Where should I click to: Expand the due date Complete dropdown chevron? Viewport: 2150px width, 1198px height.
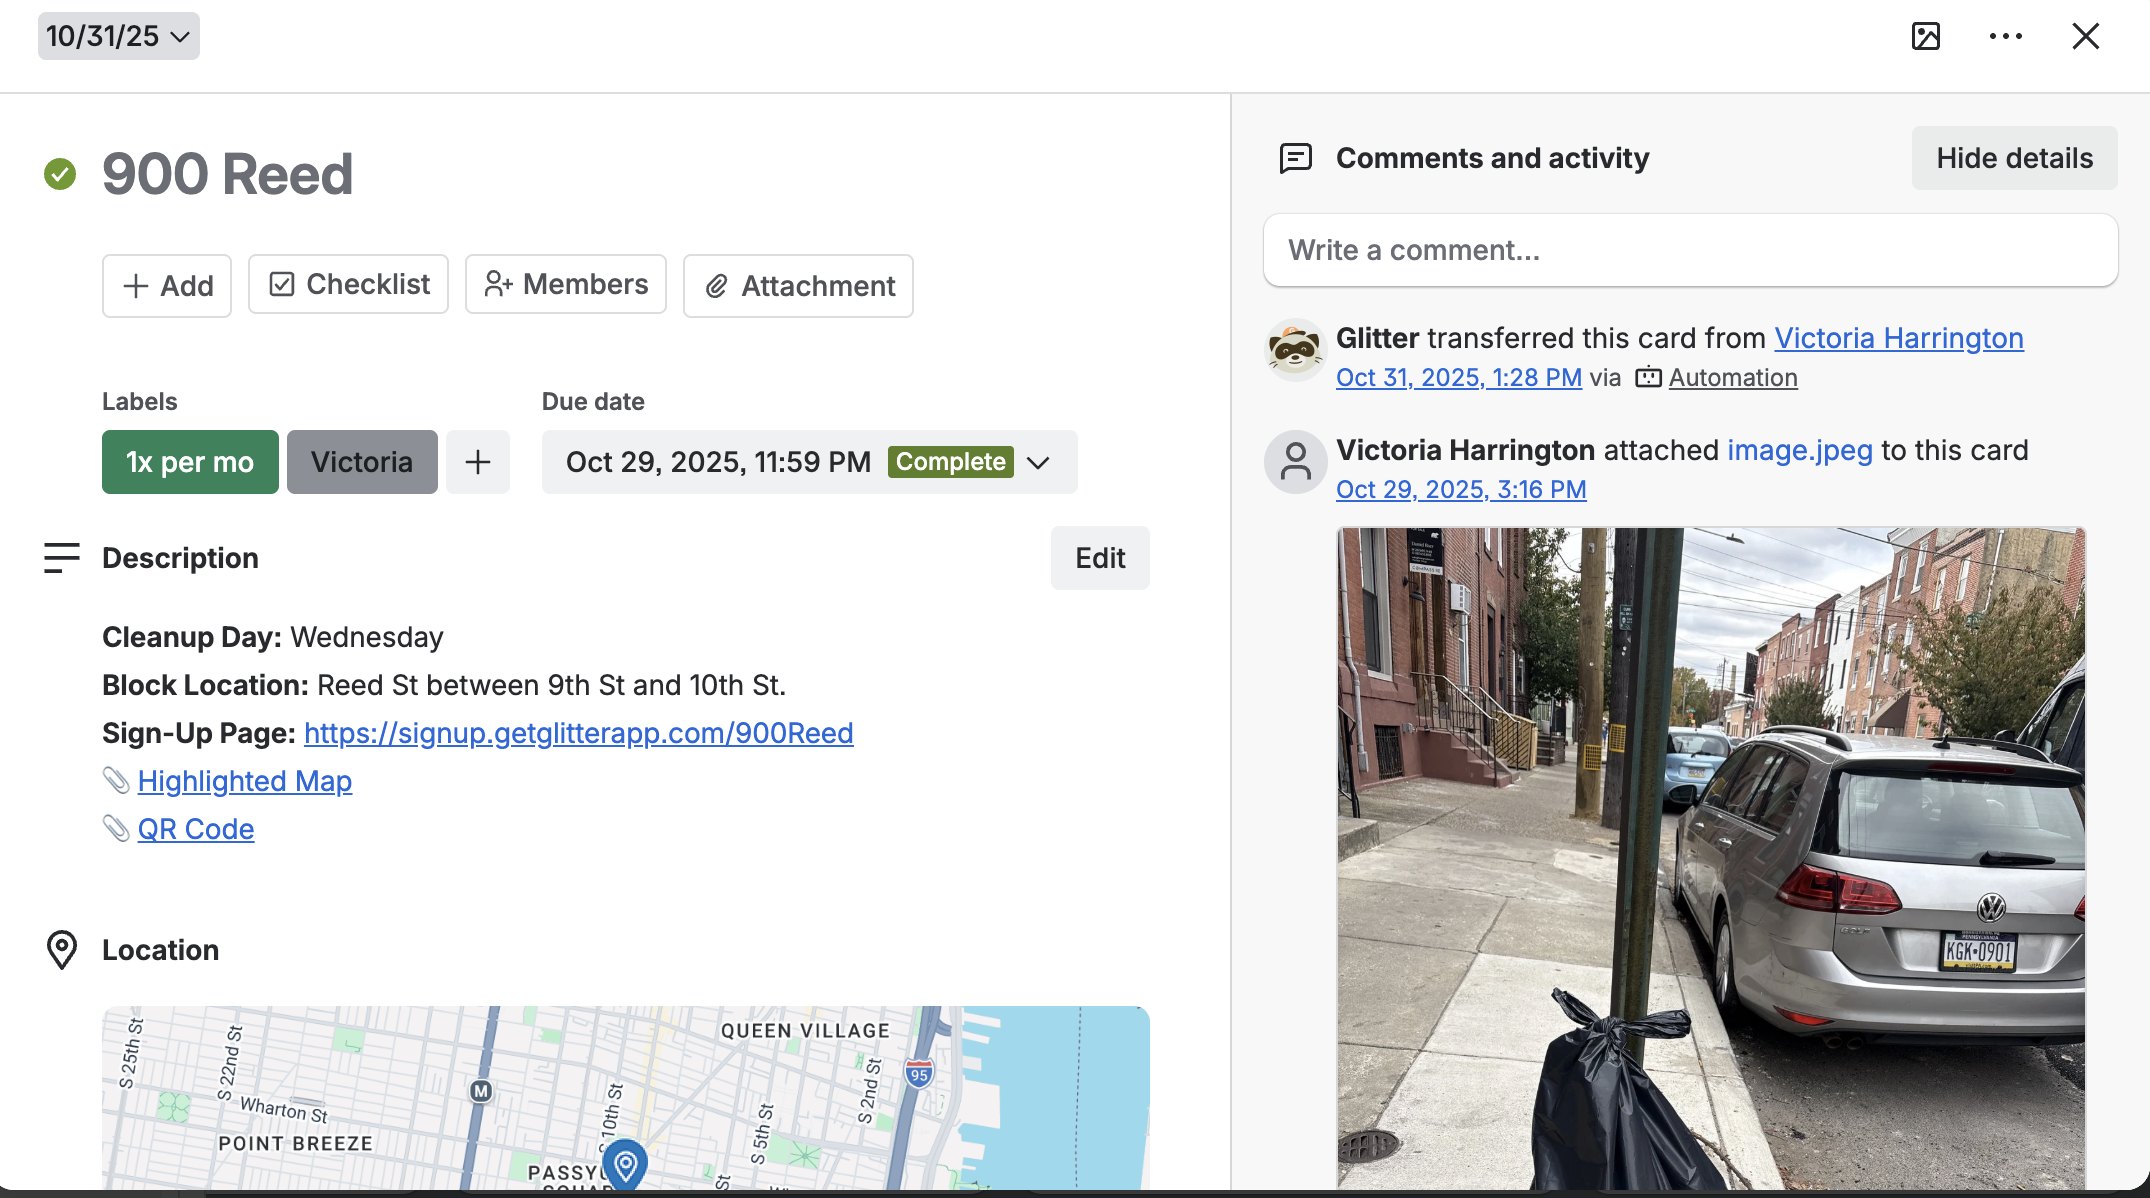click(1038, 462)
